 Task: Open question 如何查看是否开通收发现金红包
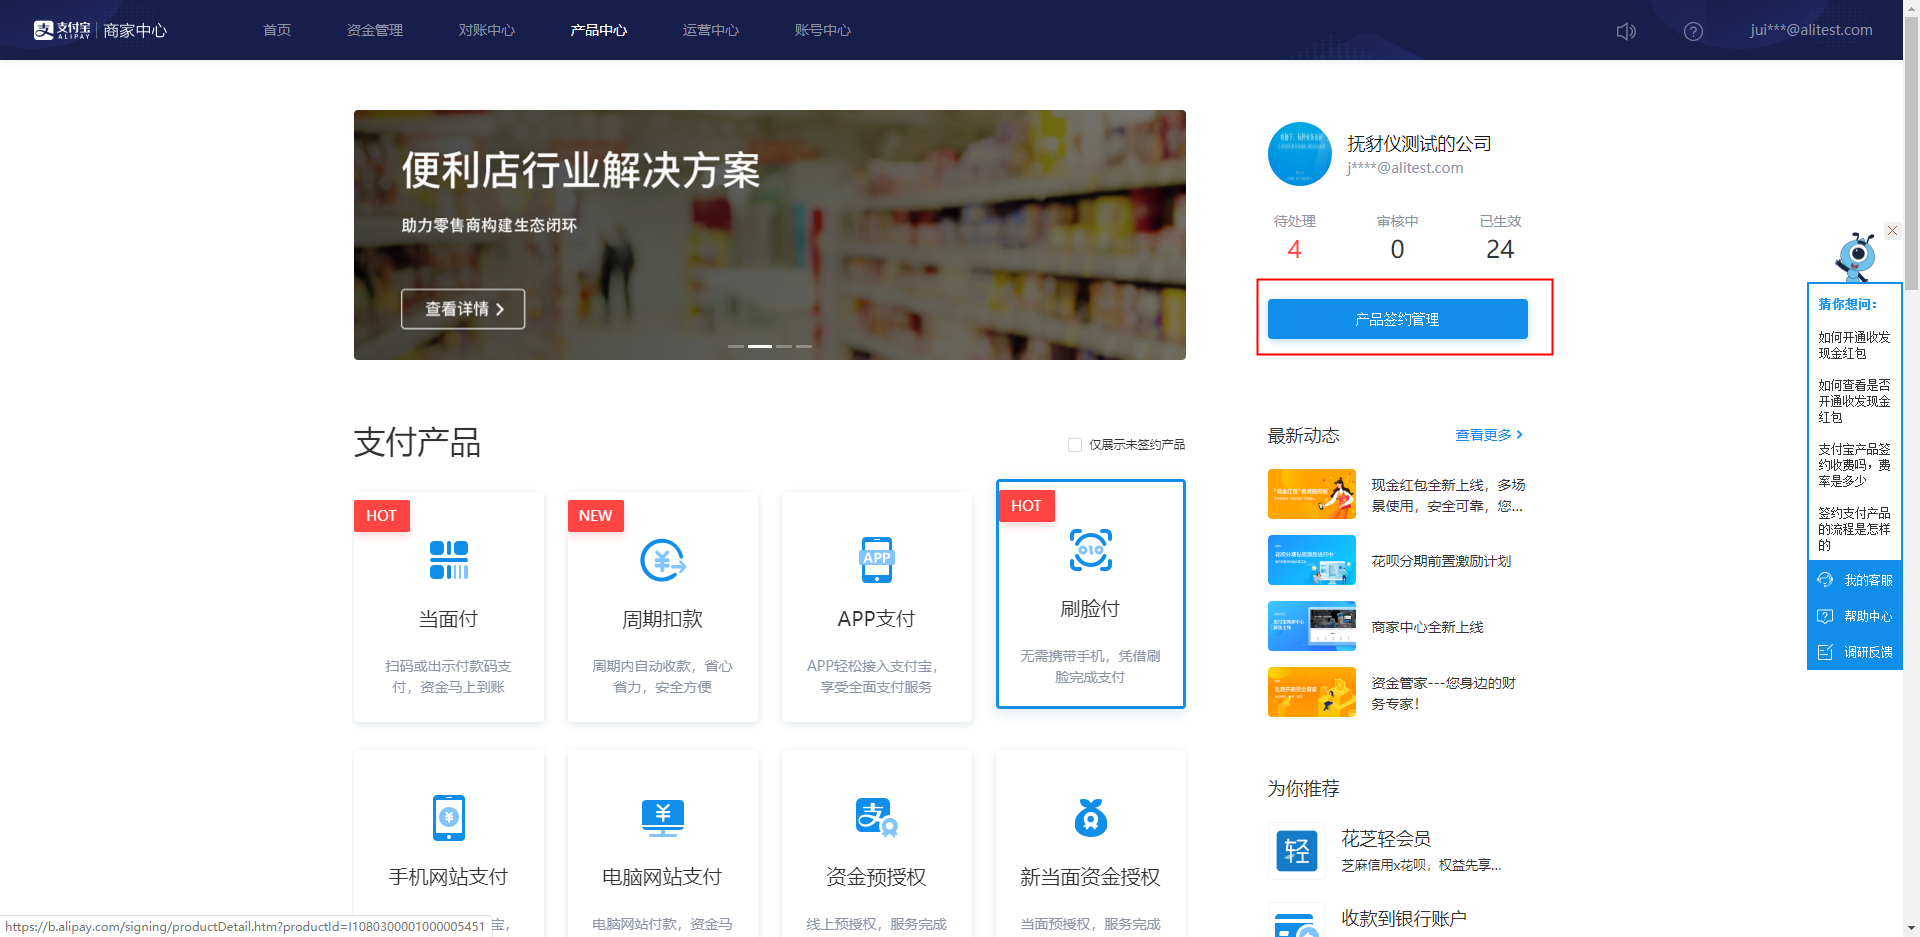click(1854, 401)
